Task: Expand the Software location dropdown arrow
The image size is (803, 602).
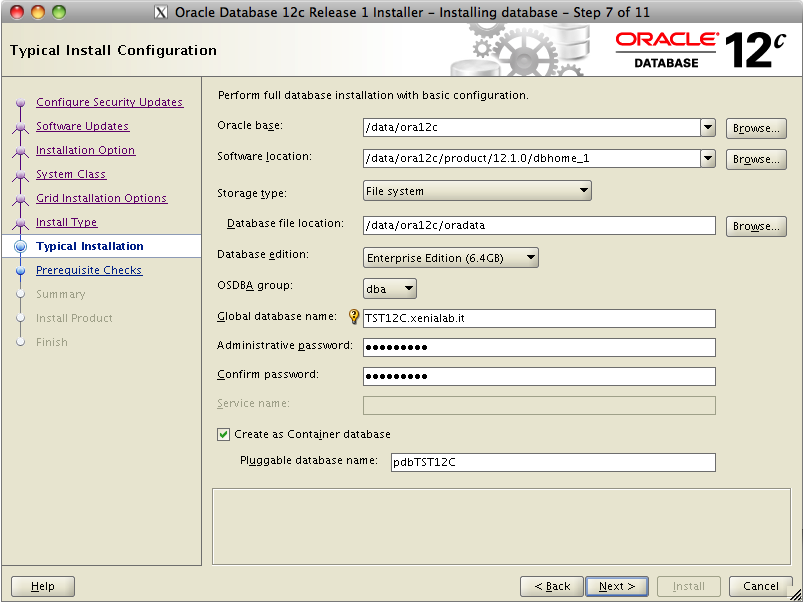Action: pyautogui.click(x=708, y=159)
